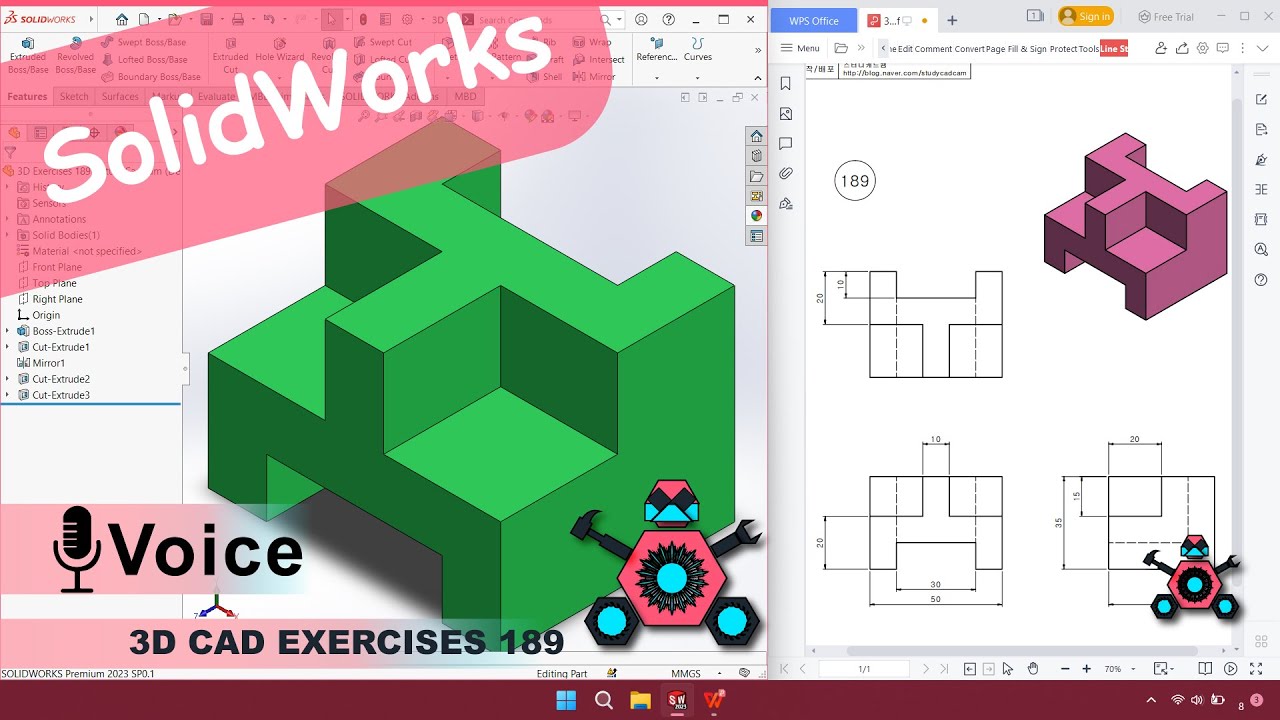1280x720 pixels.
Task: Open WPS settings gear icon
Action: click(x=1203, y=48)
